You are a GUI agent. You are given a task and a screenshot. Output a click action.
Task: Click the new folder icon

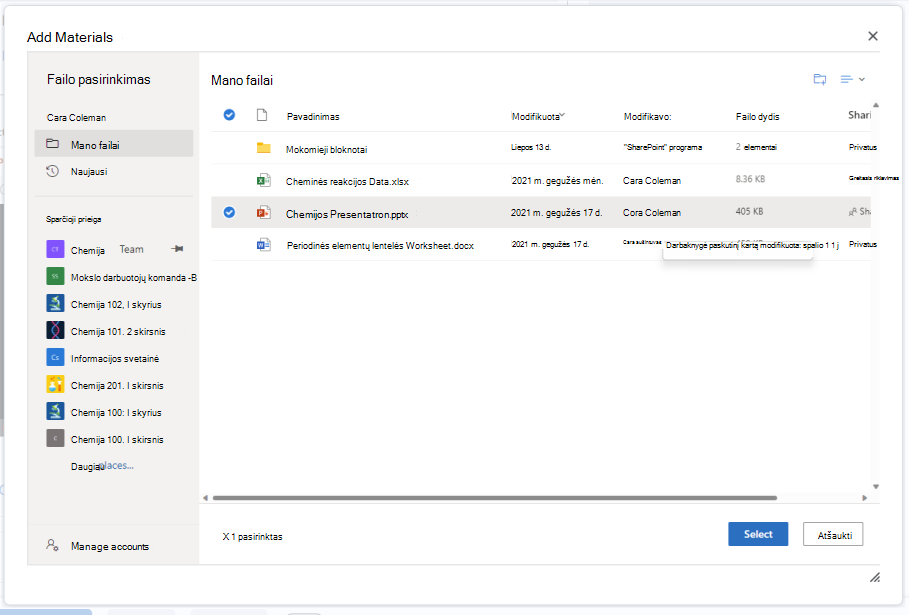coord(820,79)
